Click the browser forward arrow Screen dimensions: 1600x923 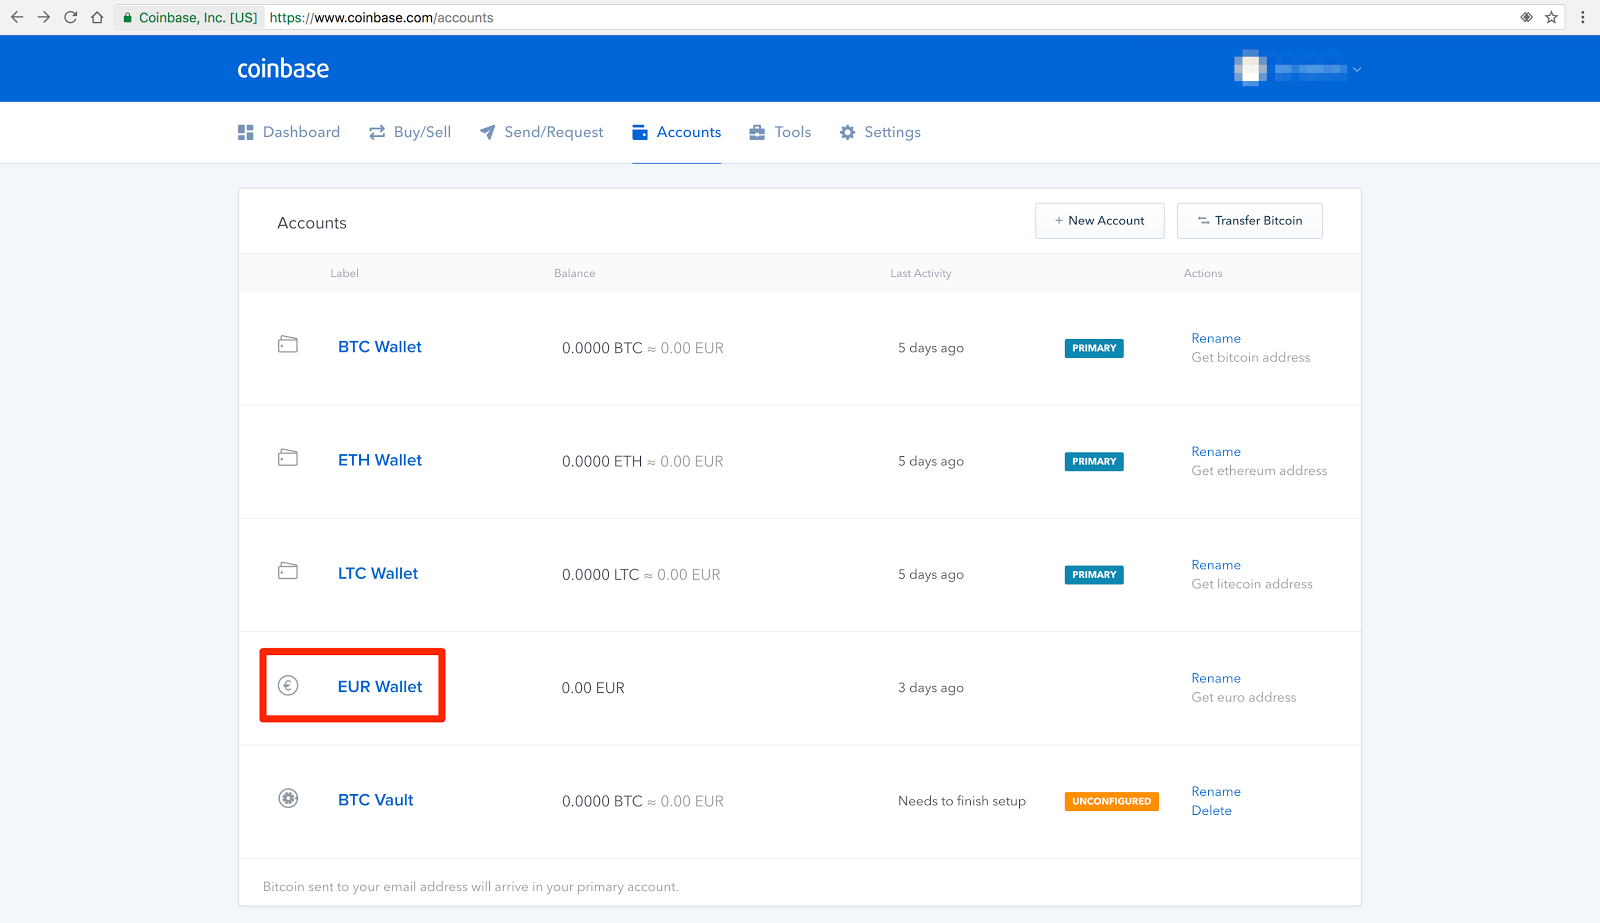pyautogui.click(x=44, y=17)
